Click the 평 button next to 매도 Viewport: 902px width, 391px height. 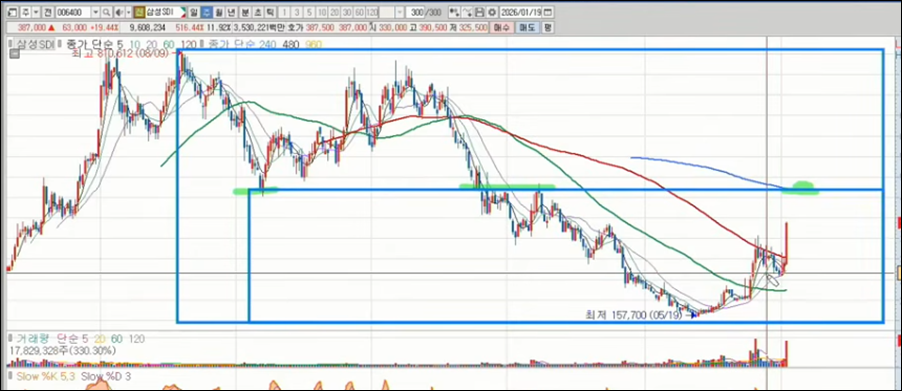click(x=548, y=28)
